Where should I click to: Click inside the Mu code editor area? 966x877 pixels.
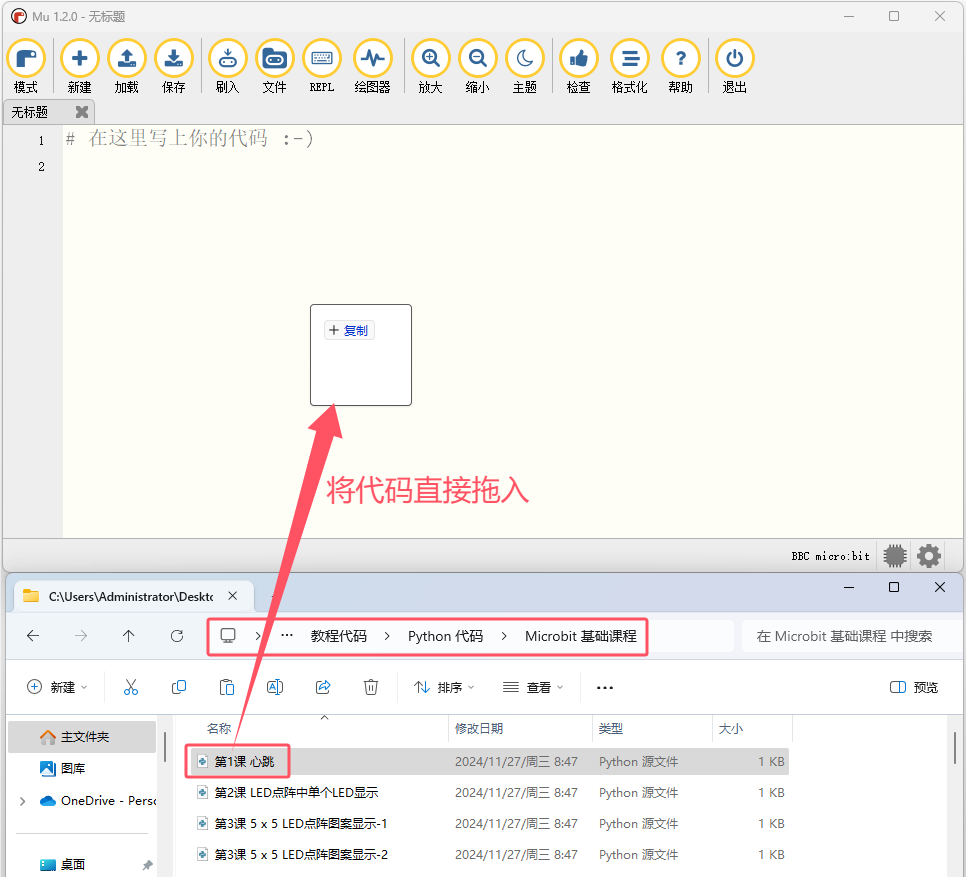coord(511,333)
